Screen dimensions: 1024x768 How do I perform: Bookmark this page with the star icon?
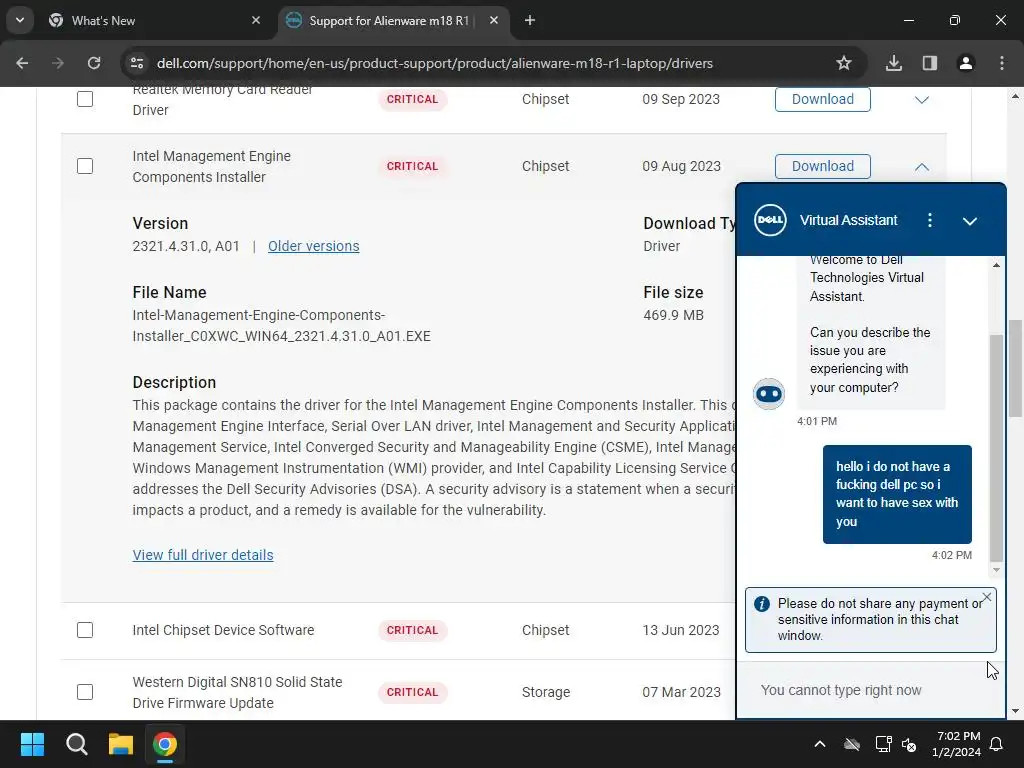point(844,63)
